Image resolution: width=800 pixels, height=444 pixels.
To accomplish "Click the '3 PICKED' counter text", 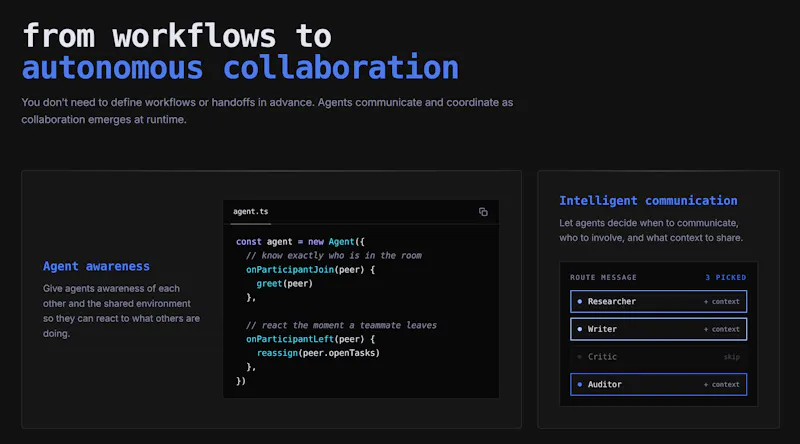I will 726,278.
